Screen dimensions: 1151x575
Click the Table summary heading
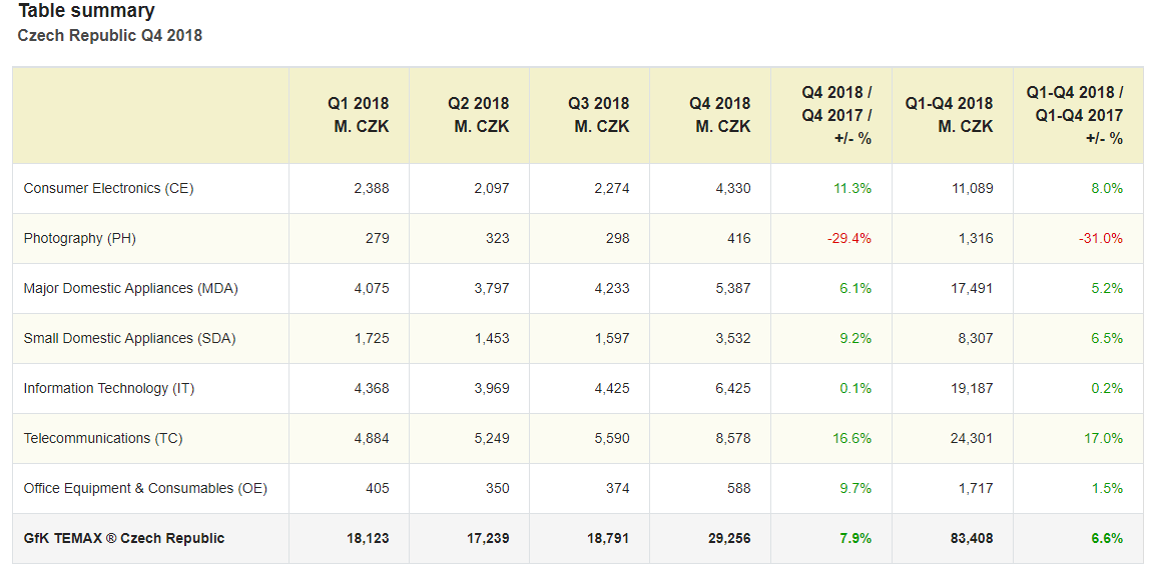(86, 12)
